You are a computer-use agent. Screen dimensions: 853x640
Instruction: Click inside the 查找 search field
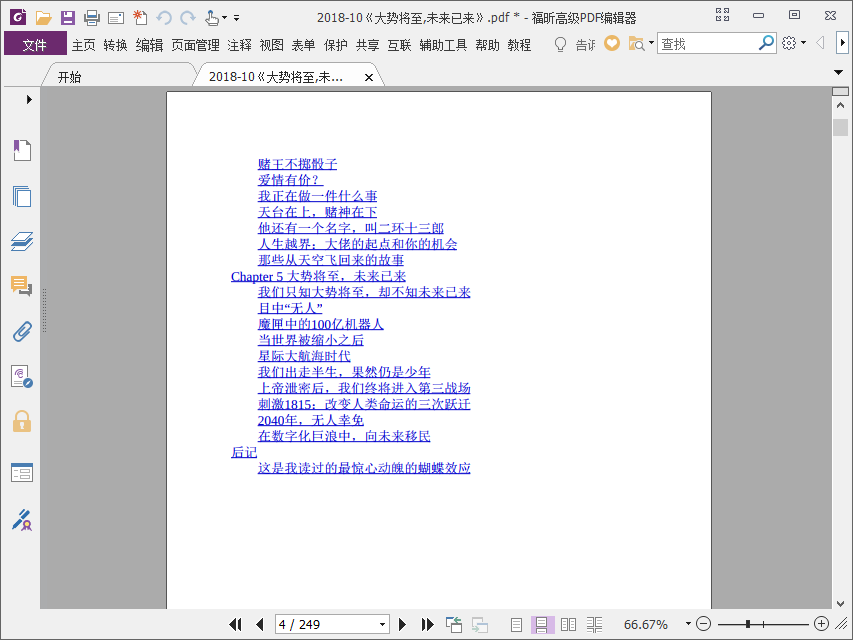707,43
